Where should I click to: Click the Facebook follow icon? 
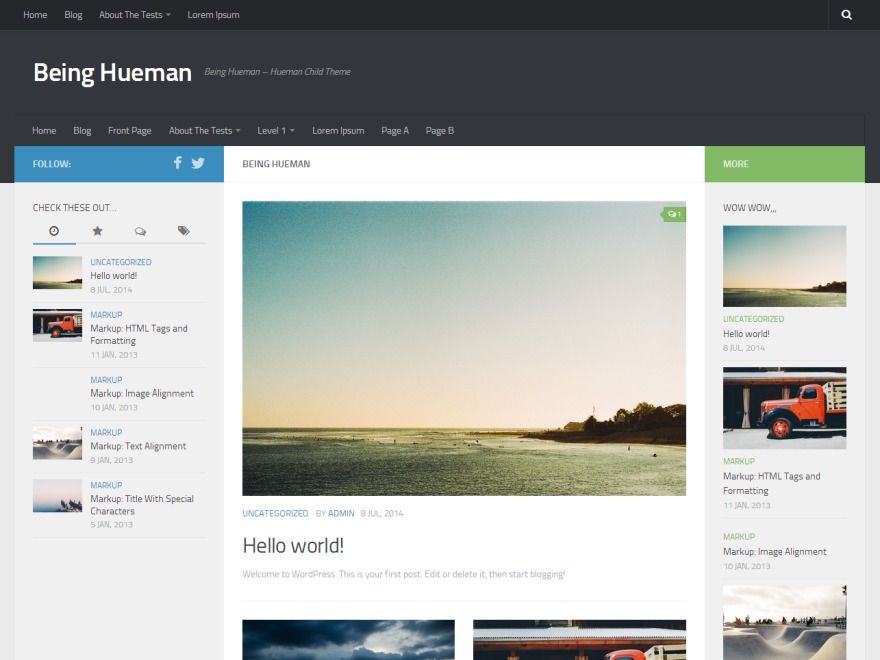[x=177, y=163]
